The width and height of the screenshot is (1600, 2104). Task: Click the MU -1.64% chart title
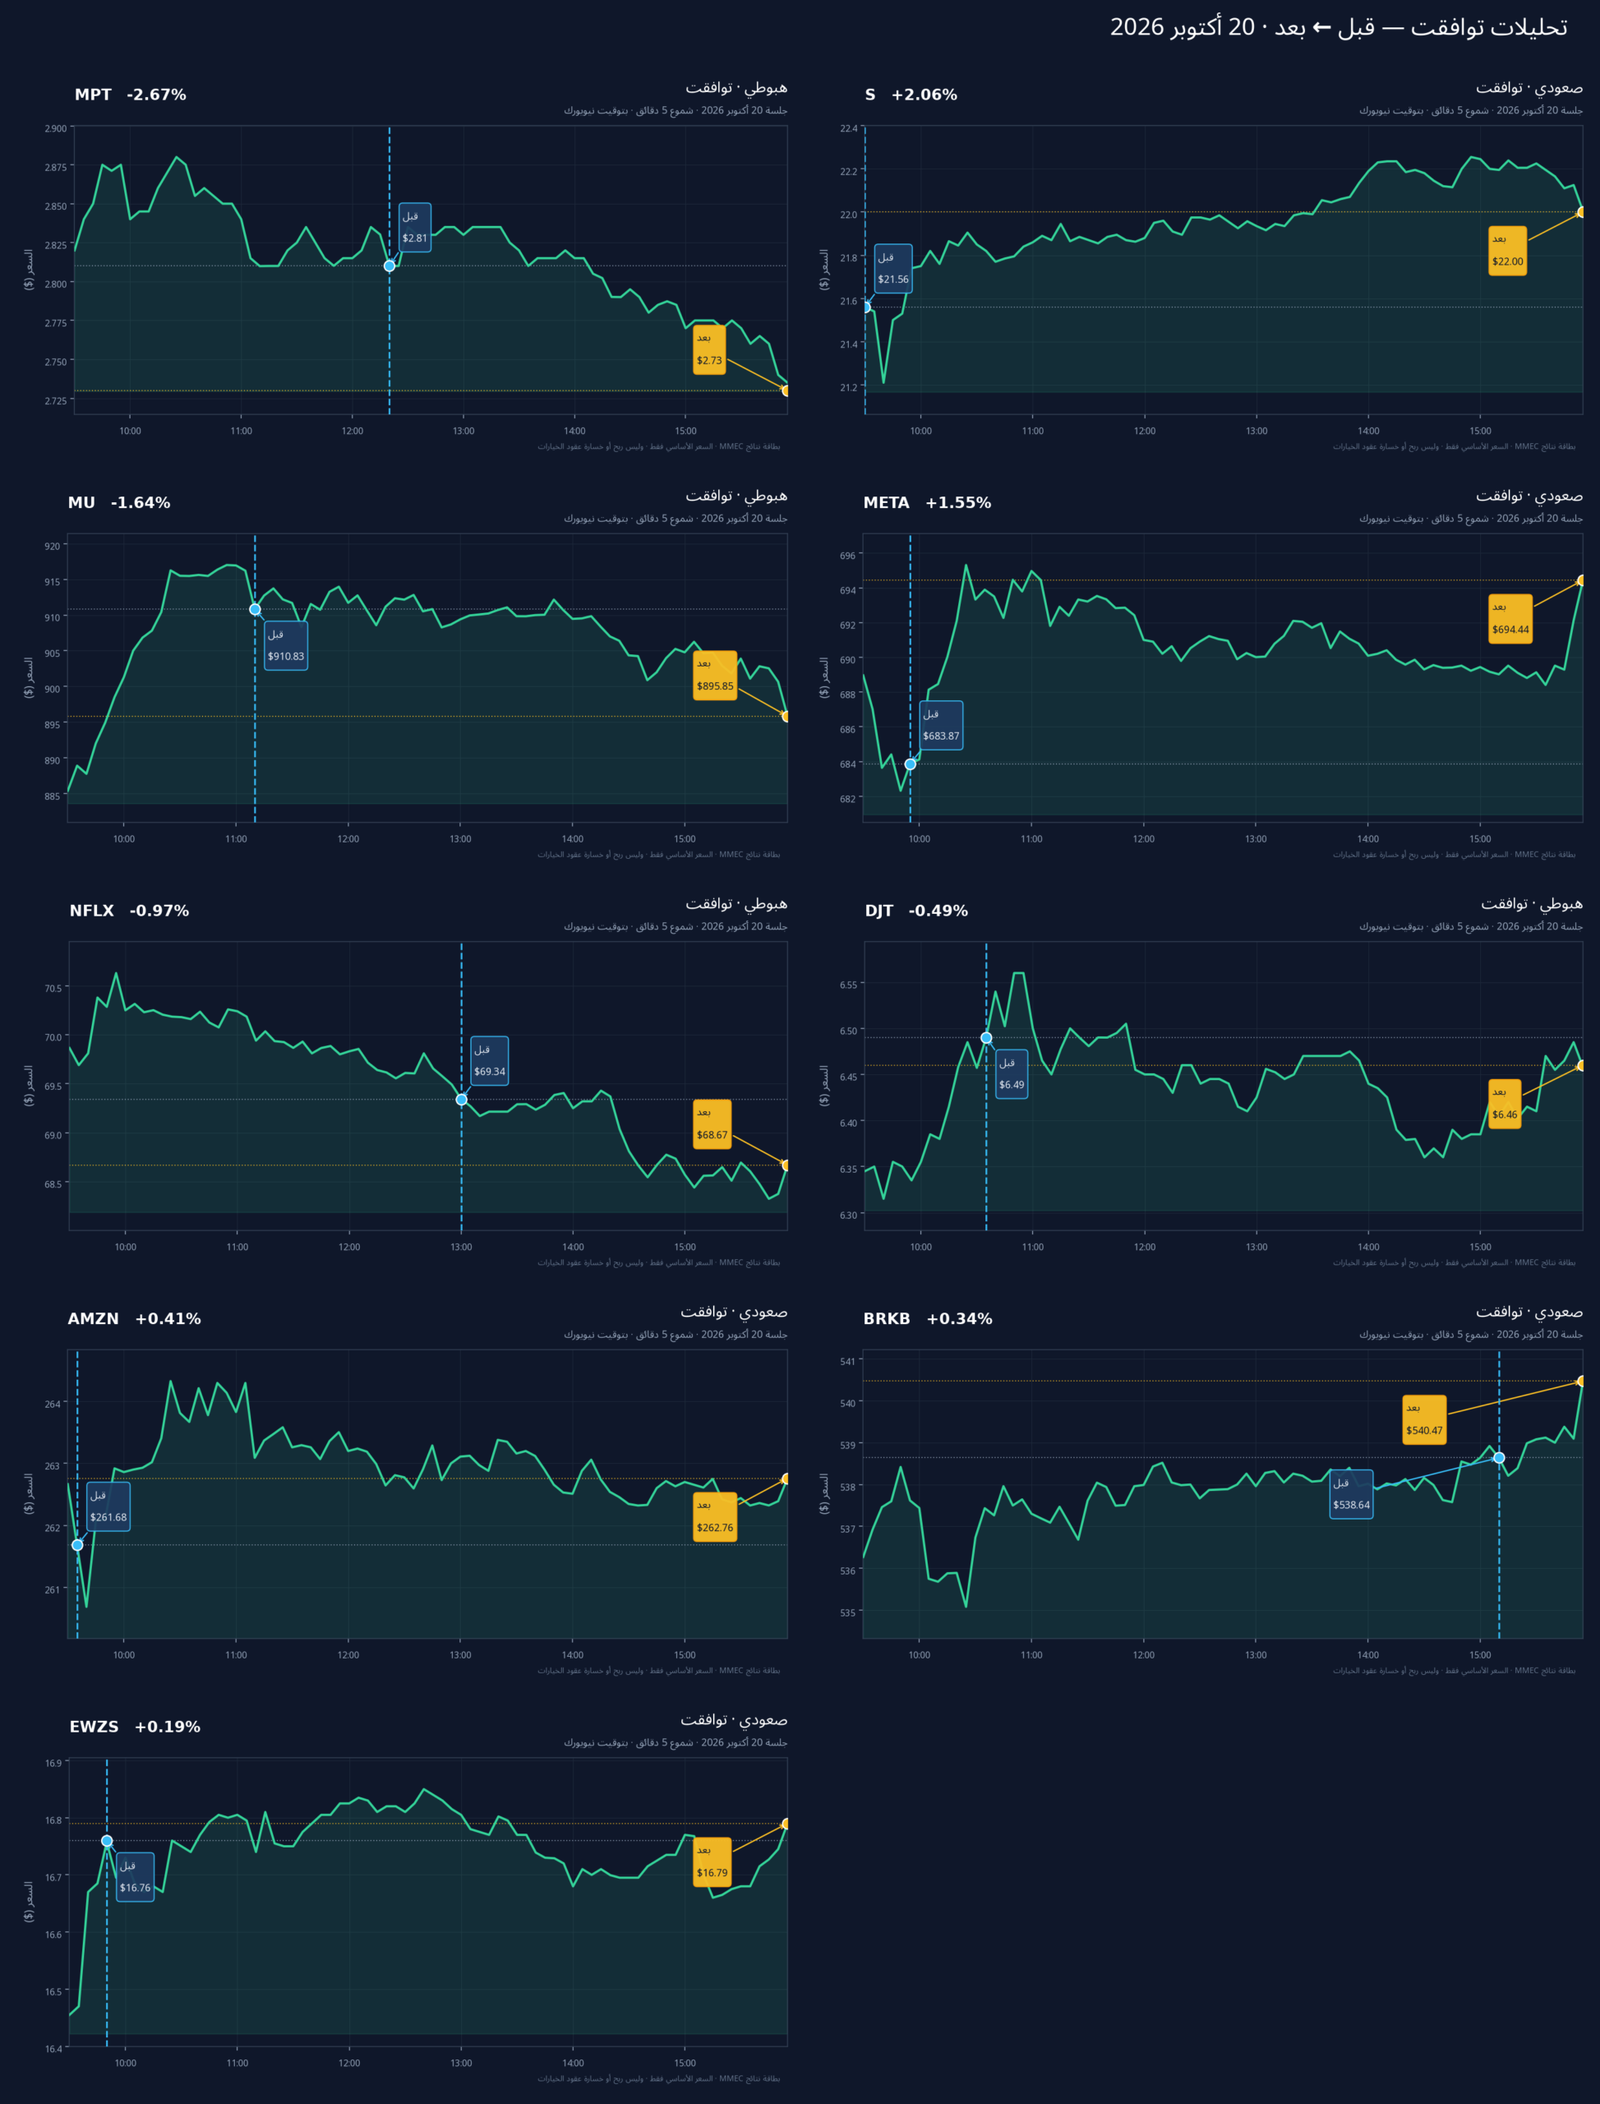(119, 503)
